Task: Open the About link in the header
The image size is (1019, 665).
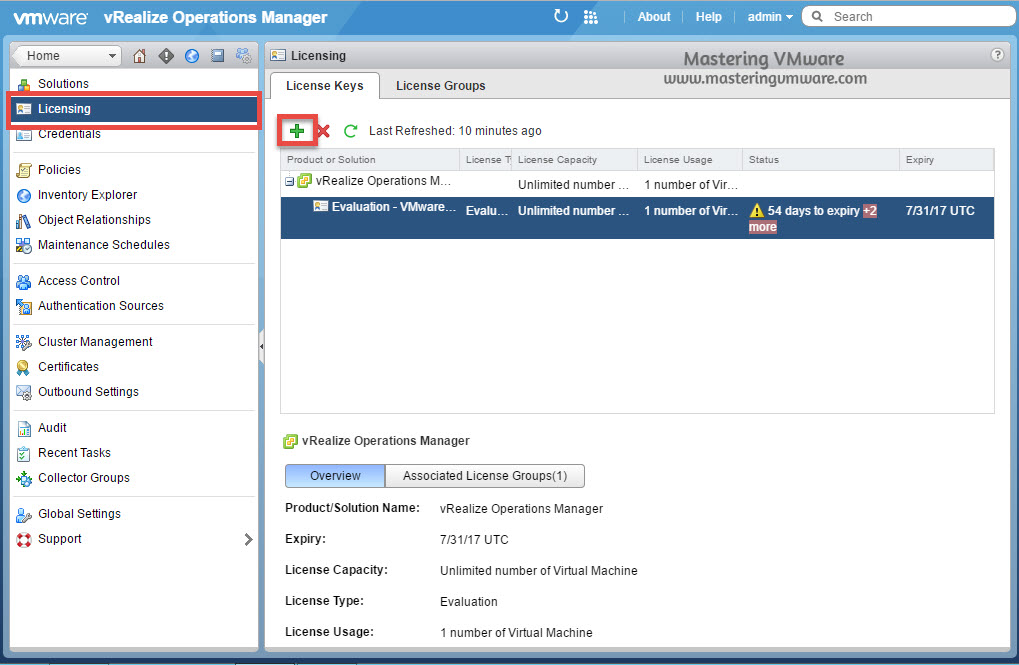Action: click(x=654, y=17)
